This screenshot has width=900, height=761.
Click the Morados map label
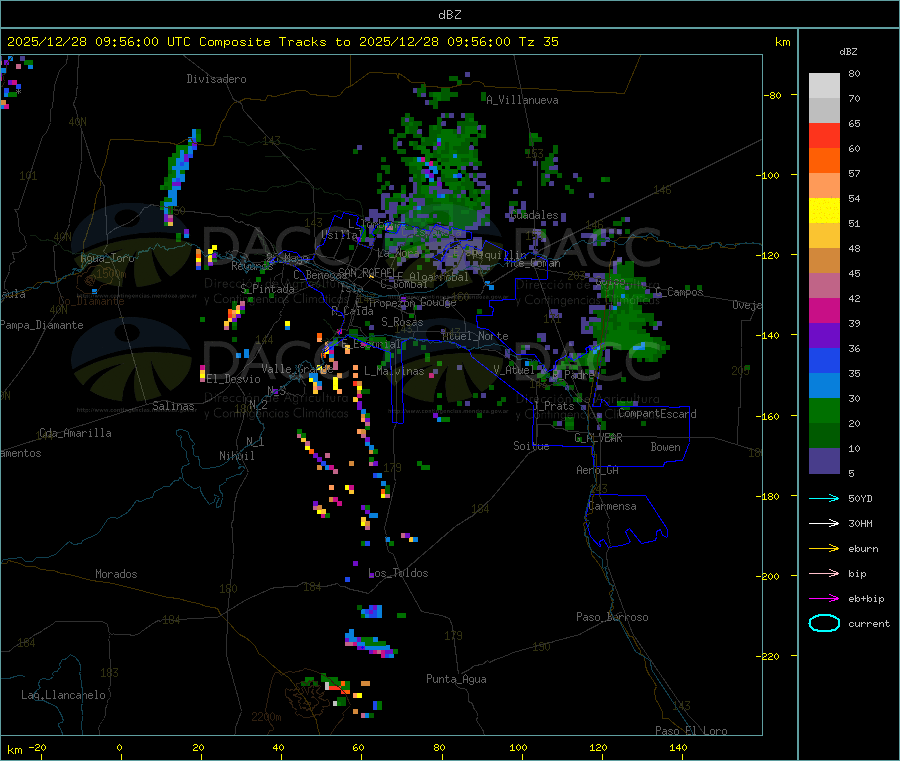click(x=117, y=574)
